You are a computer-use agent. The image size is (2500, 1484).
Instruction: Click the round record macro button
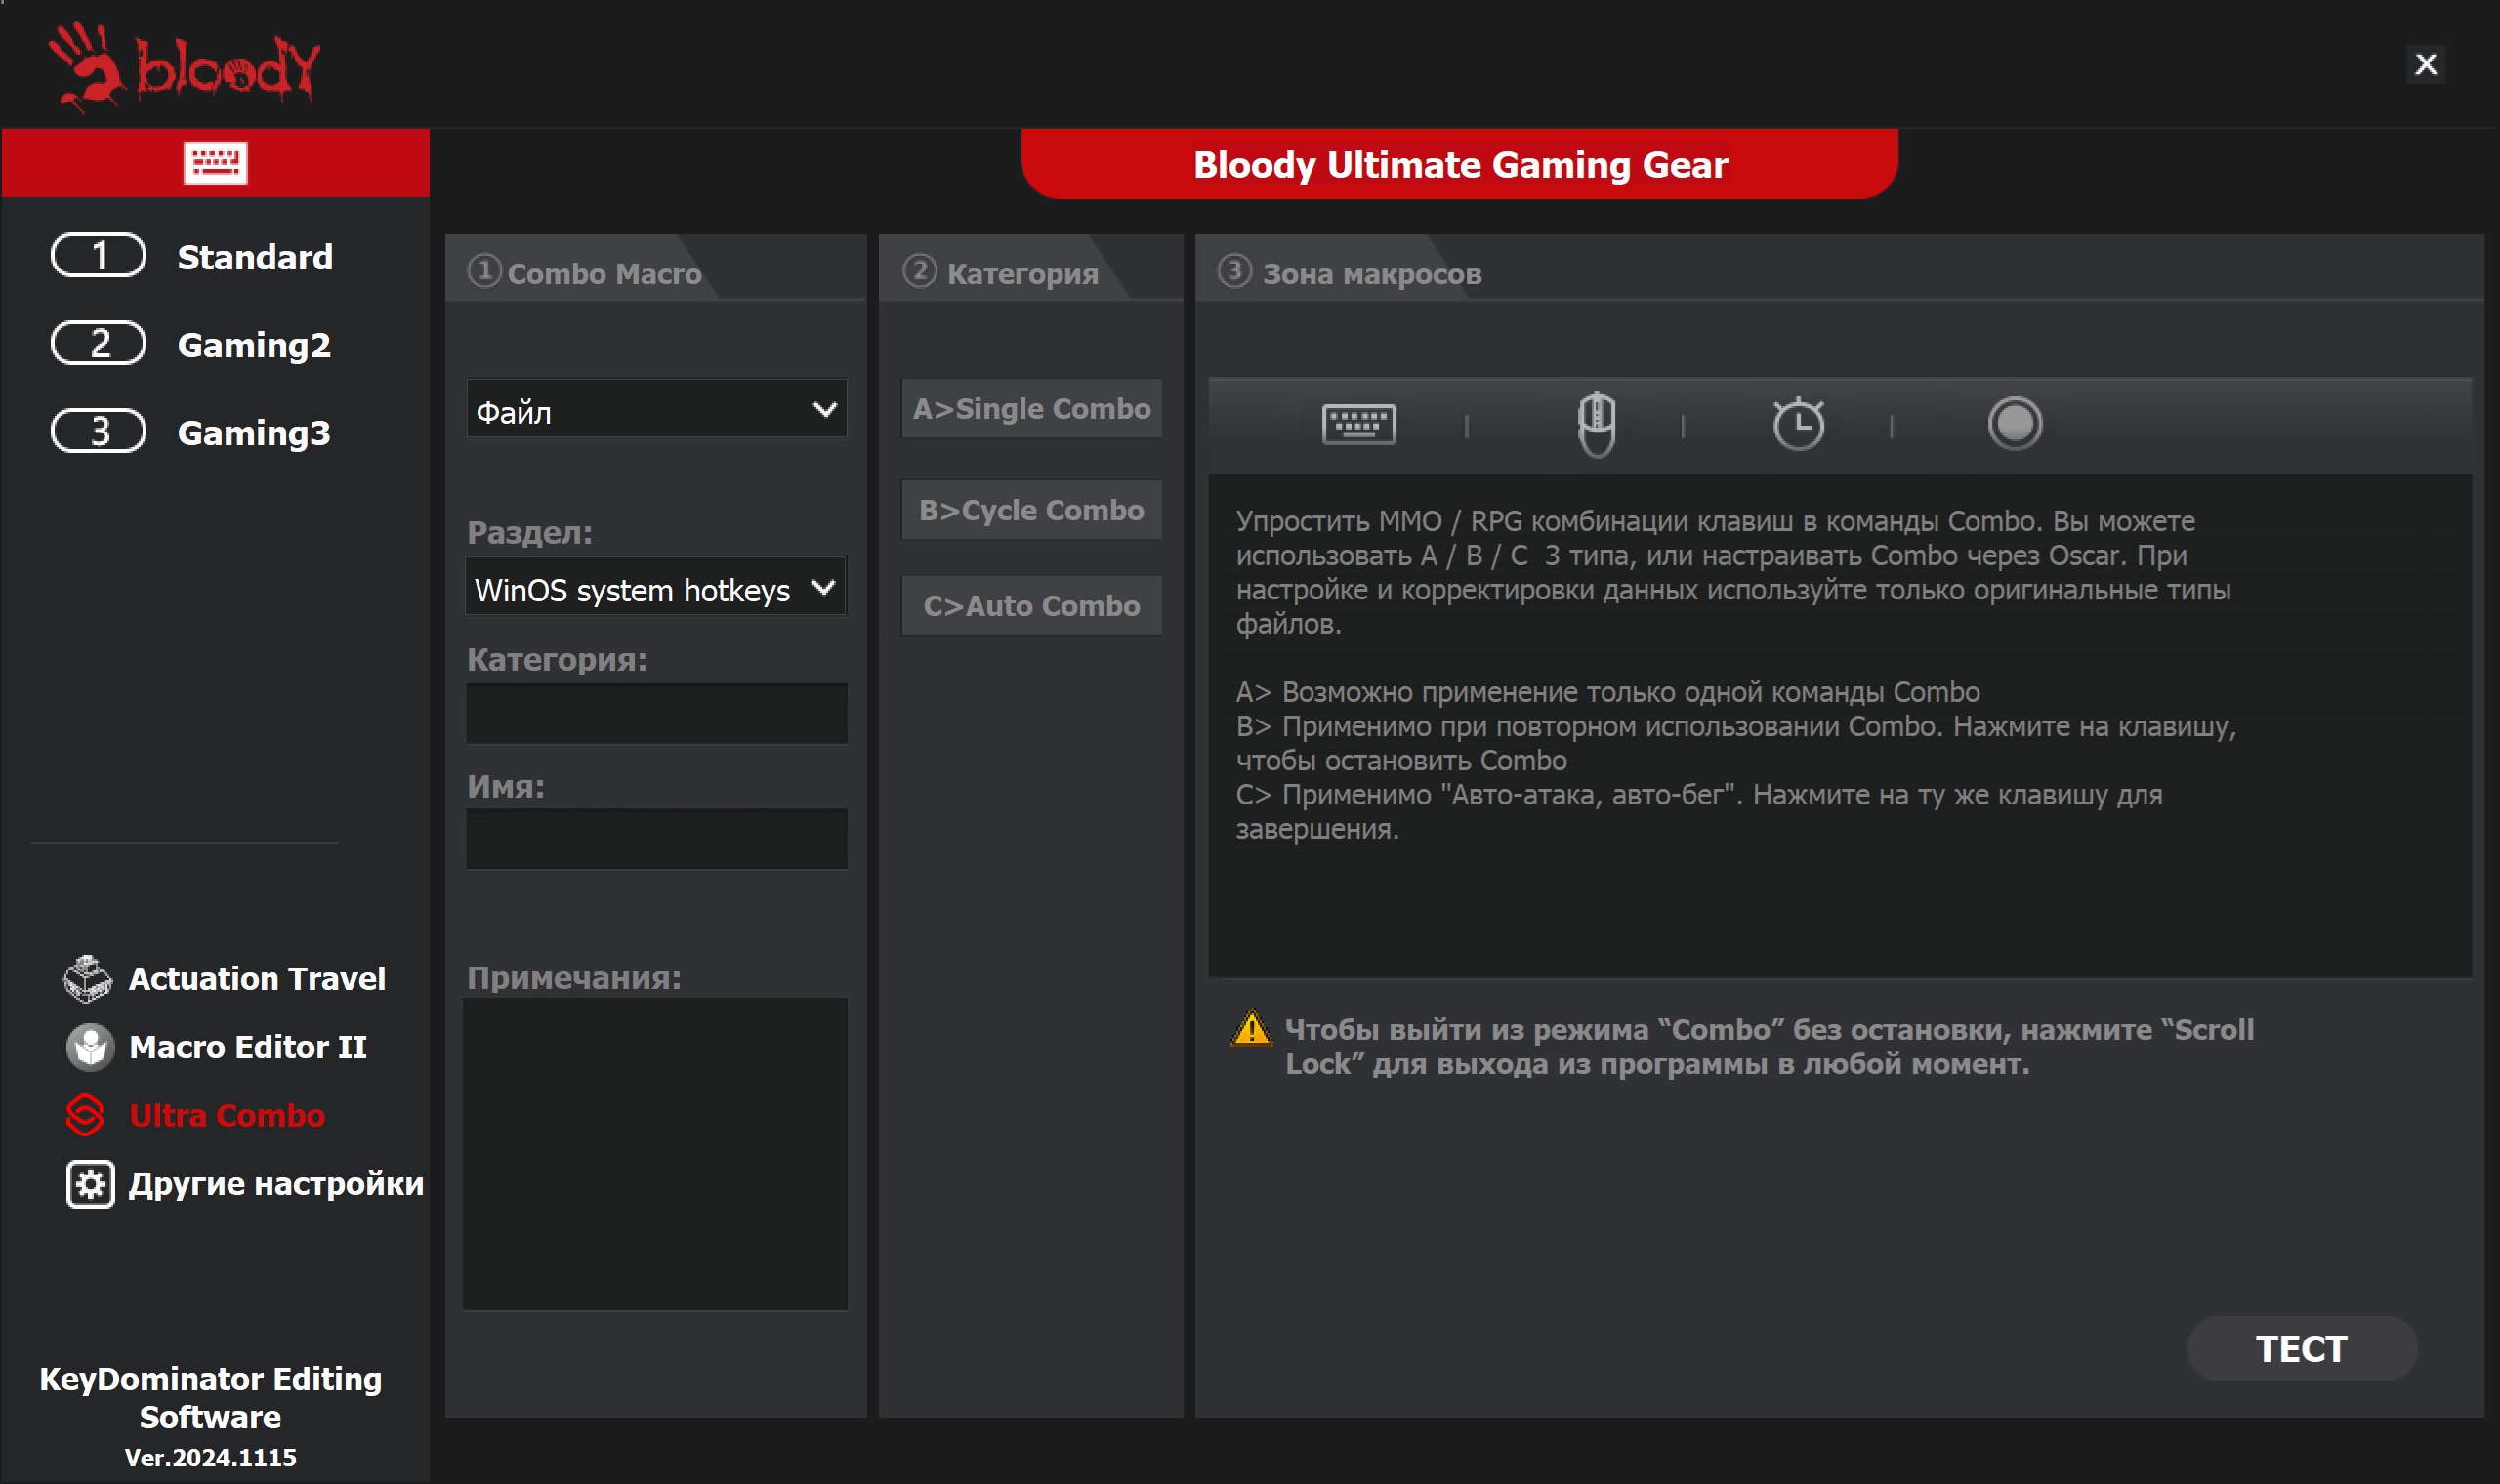[x=2014, y=424]
